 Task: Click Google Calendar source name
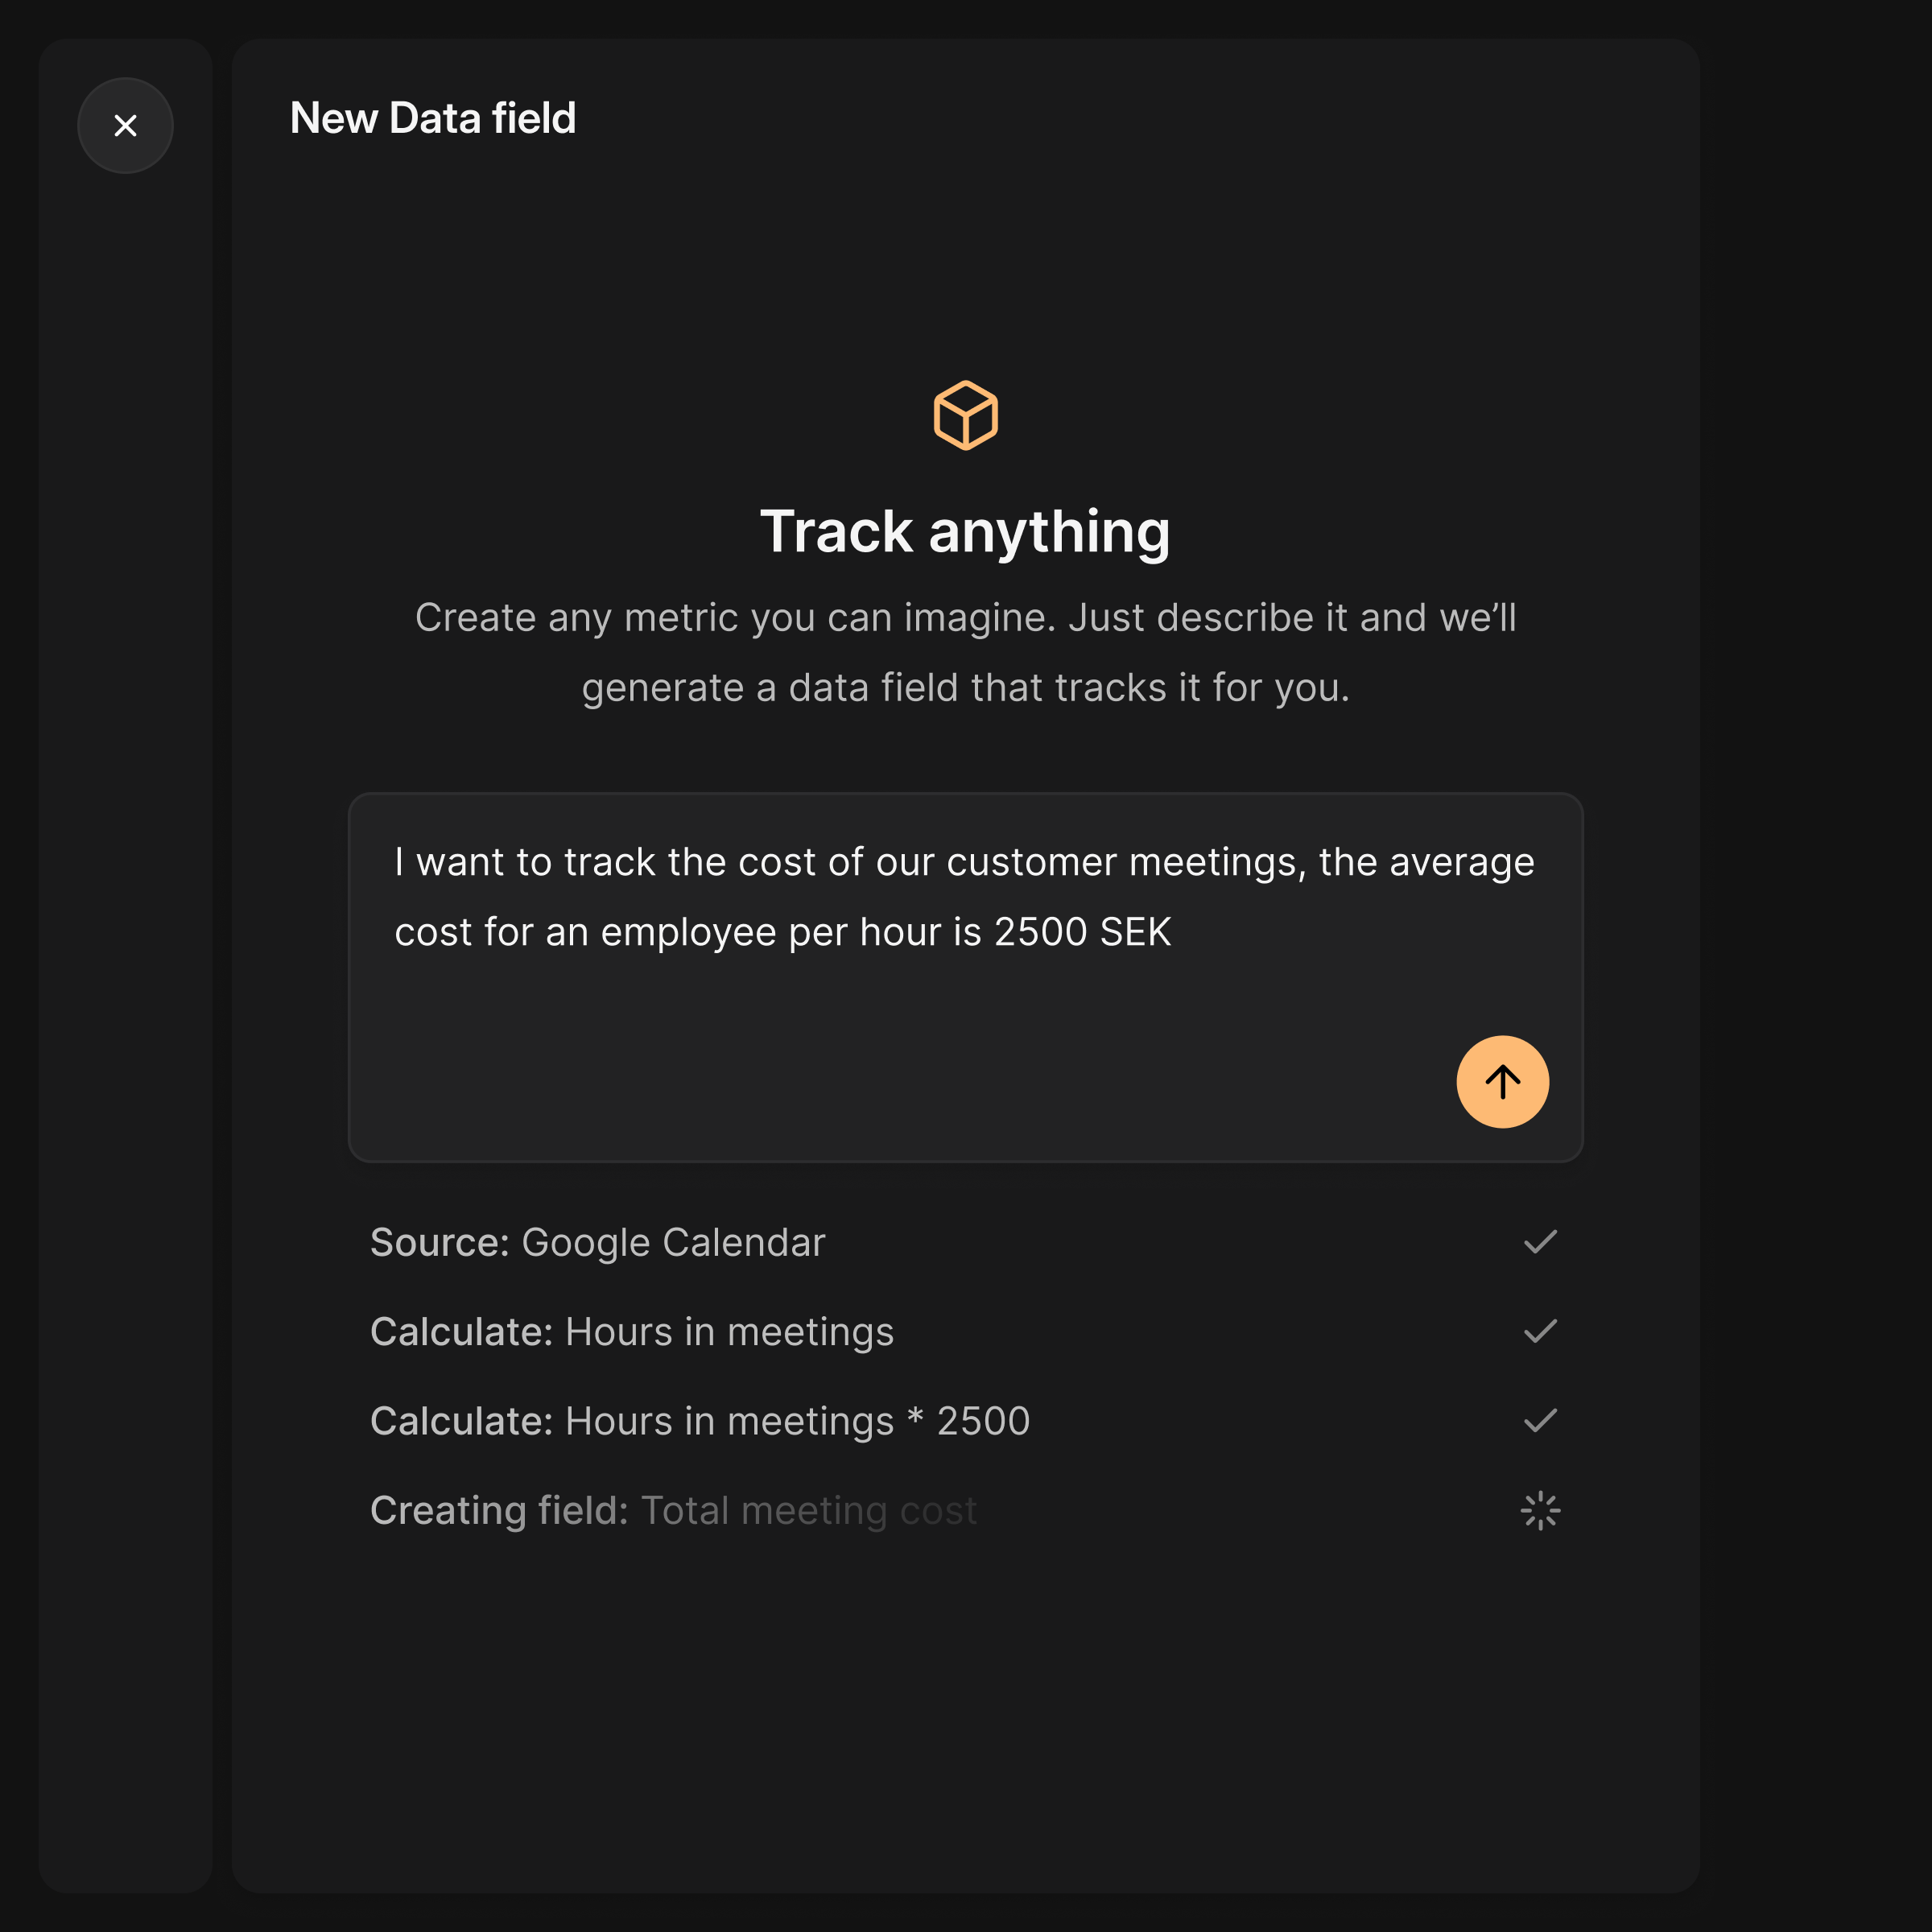tap(673, 1243)
